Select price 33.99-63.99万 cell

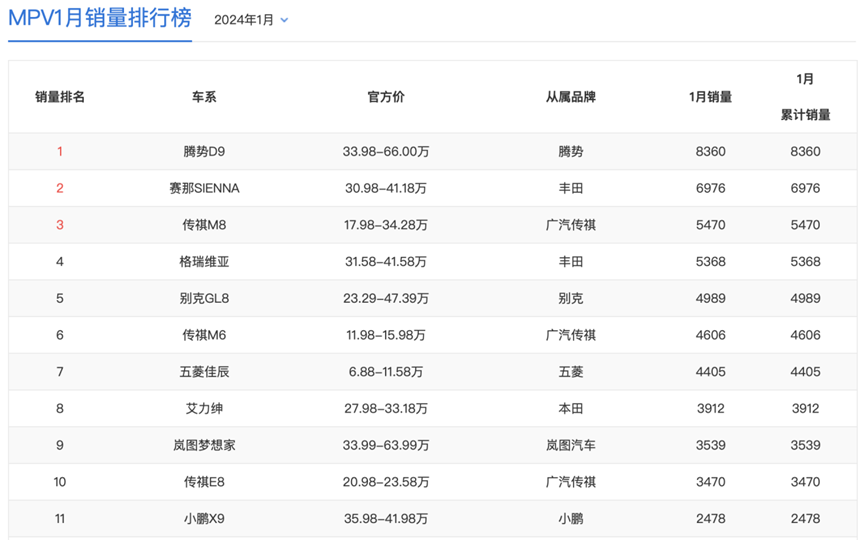pyautogui.click(x=386, y=445)
